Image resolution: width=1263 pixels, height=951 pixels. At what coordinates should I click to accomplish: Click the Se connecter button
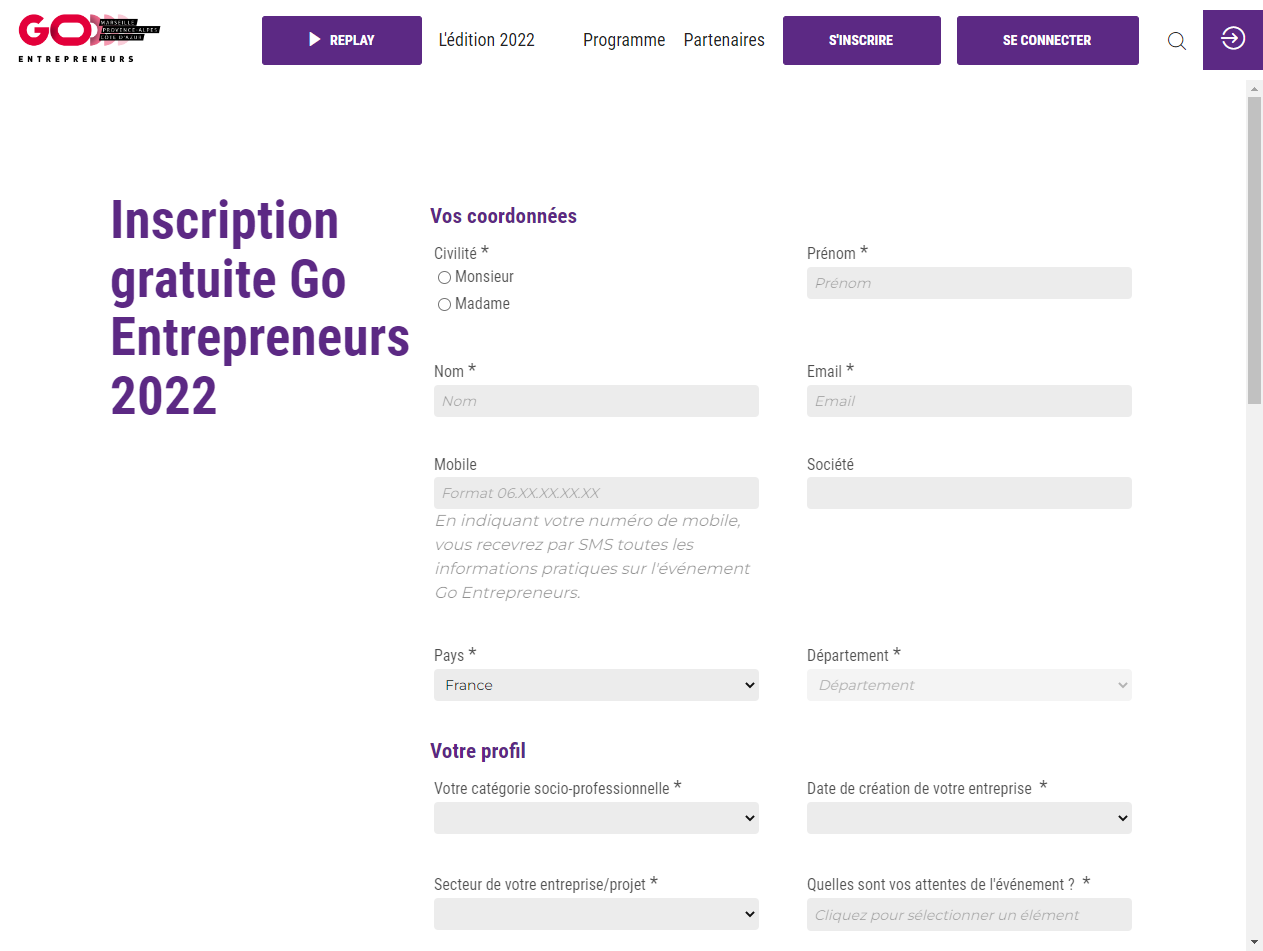tap(1047, 40)
